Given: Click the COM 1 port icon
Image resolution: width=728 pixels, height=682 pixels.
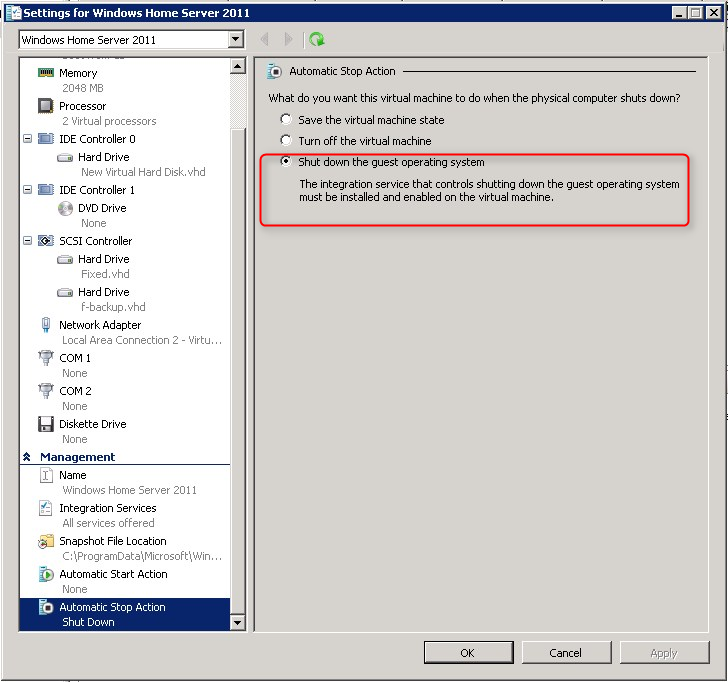Looking at the screenshot, I should click(46, 358).
